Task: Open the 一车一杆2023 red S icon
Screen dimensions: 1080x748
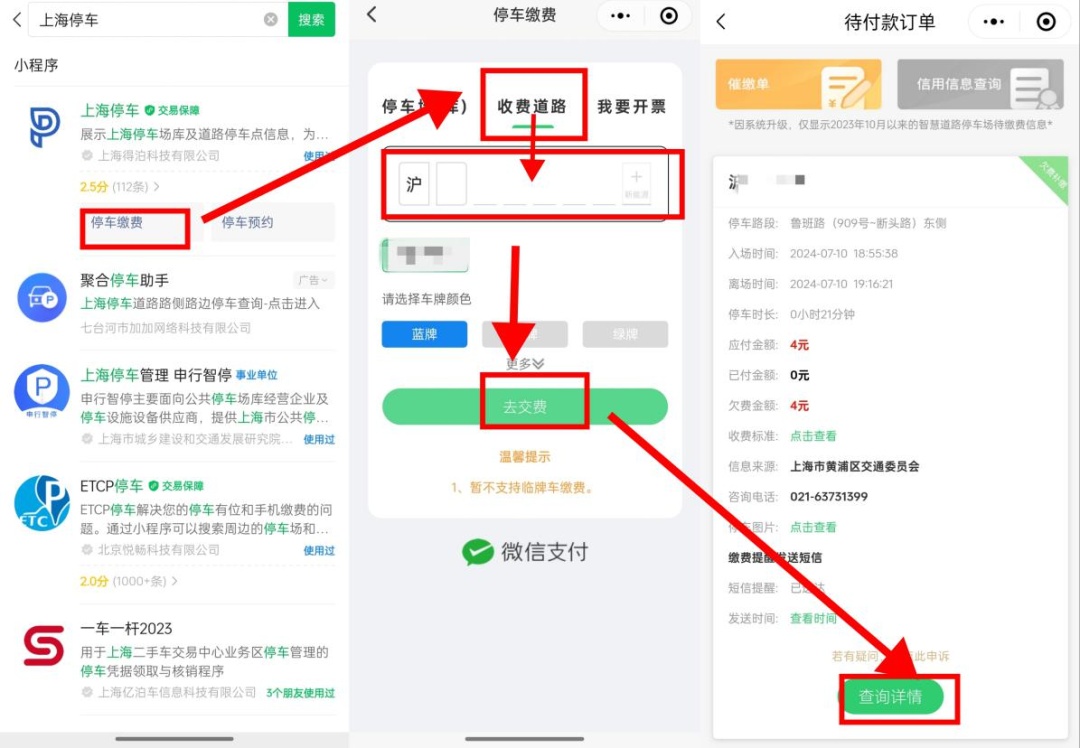Action: pyautogui.click(x=43, y=646)
